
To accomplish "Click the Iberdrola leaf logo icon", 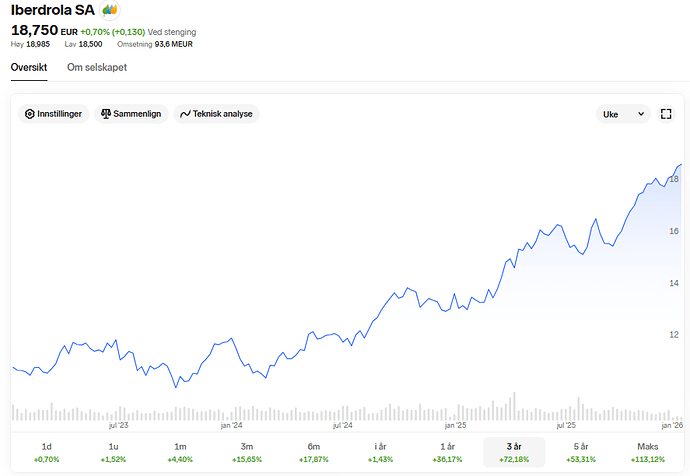I will [110, 10].
